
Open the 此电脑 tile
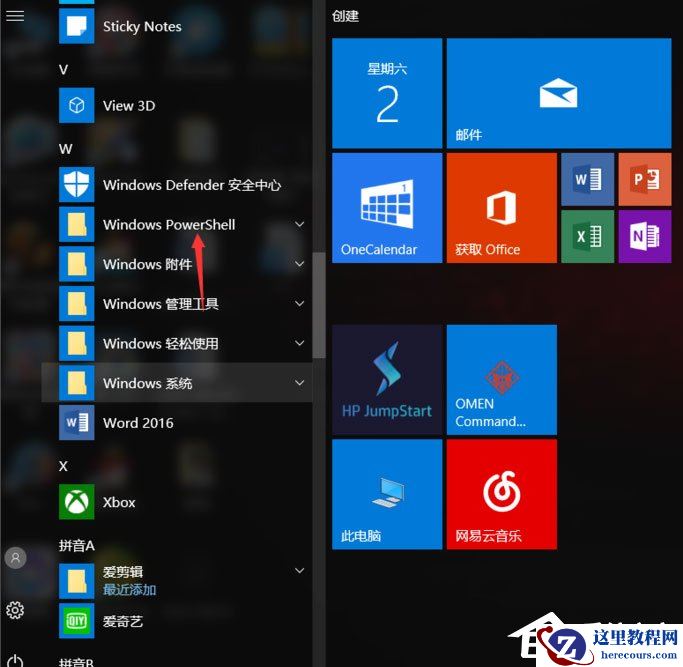[x=387, y=494]
